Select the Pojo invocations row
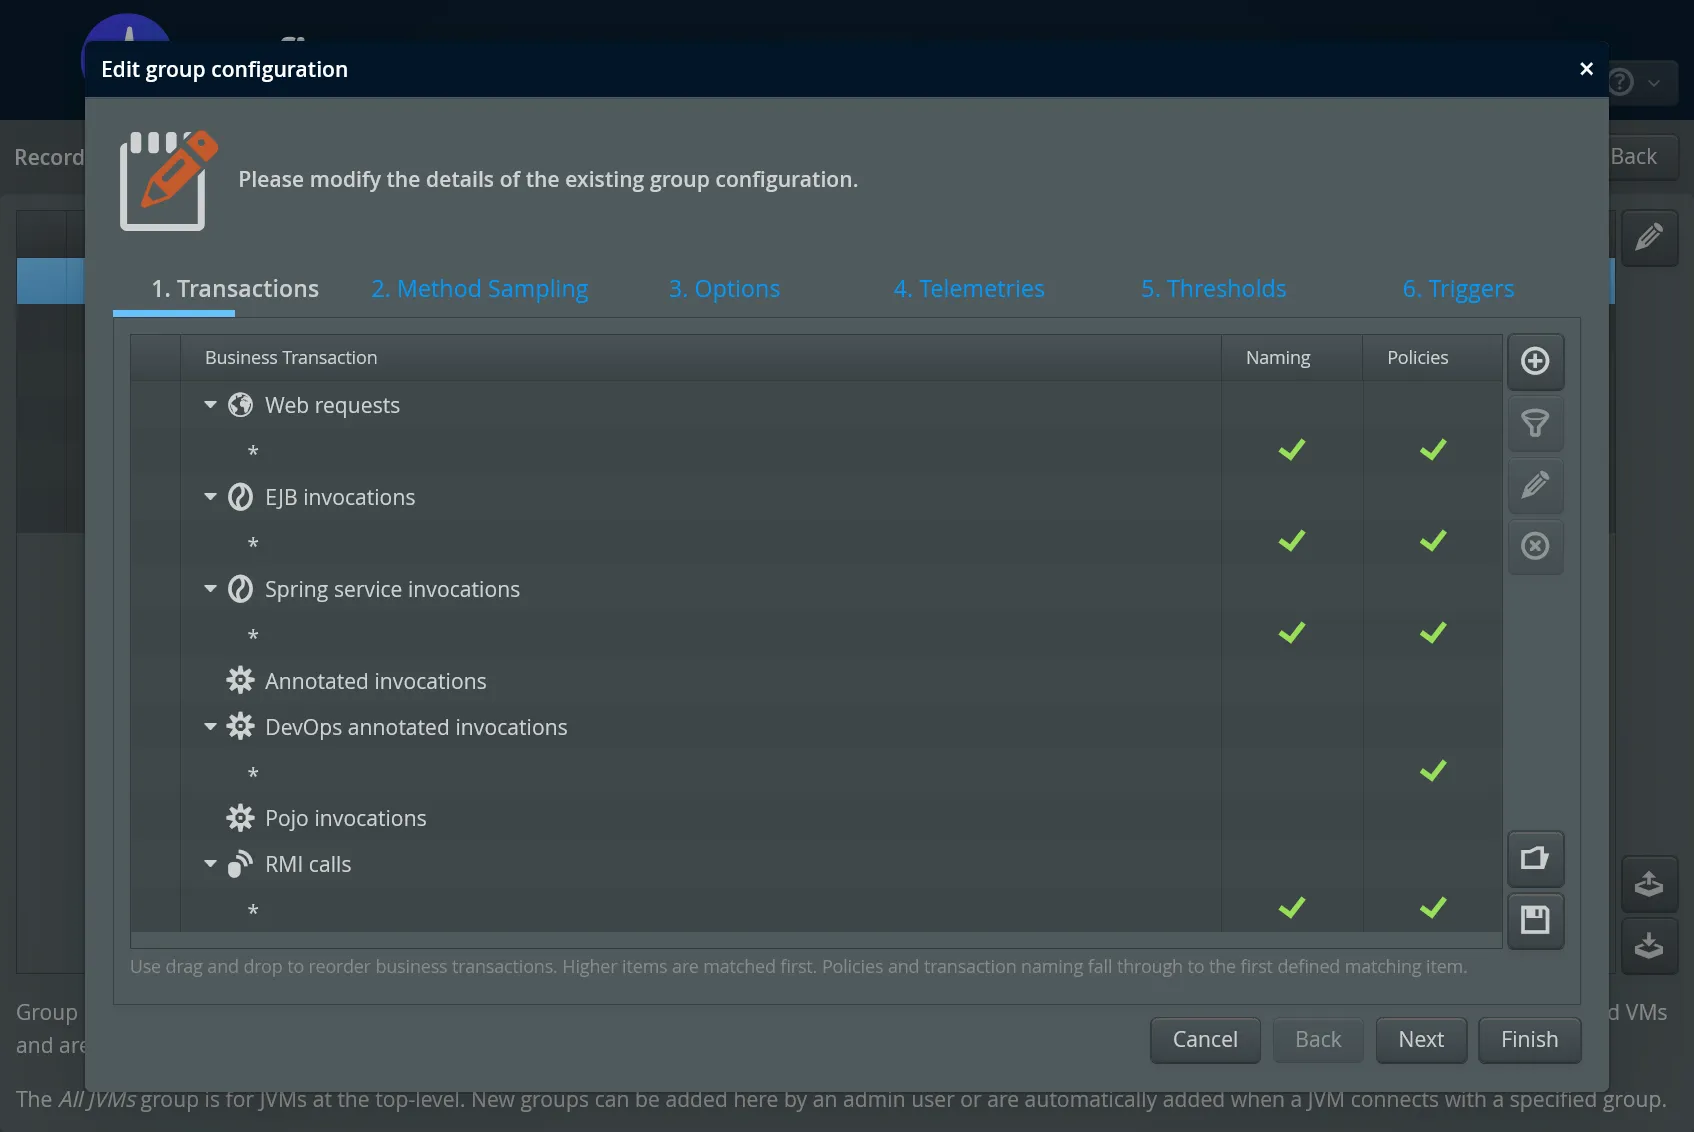 pyautogui.click(x=344, y=818)
